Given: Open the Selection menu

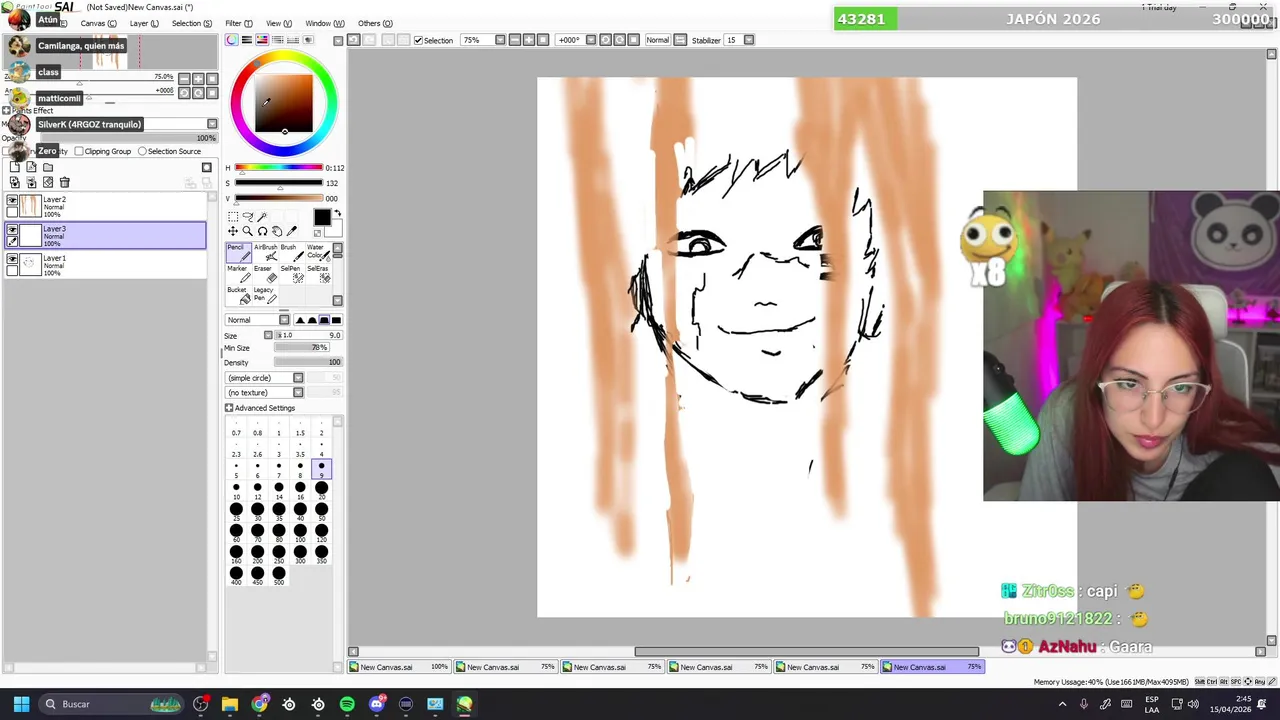Looking at the screenshot, I should [x=192, y=23].
